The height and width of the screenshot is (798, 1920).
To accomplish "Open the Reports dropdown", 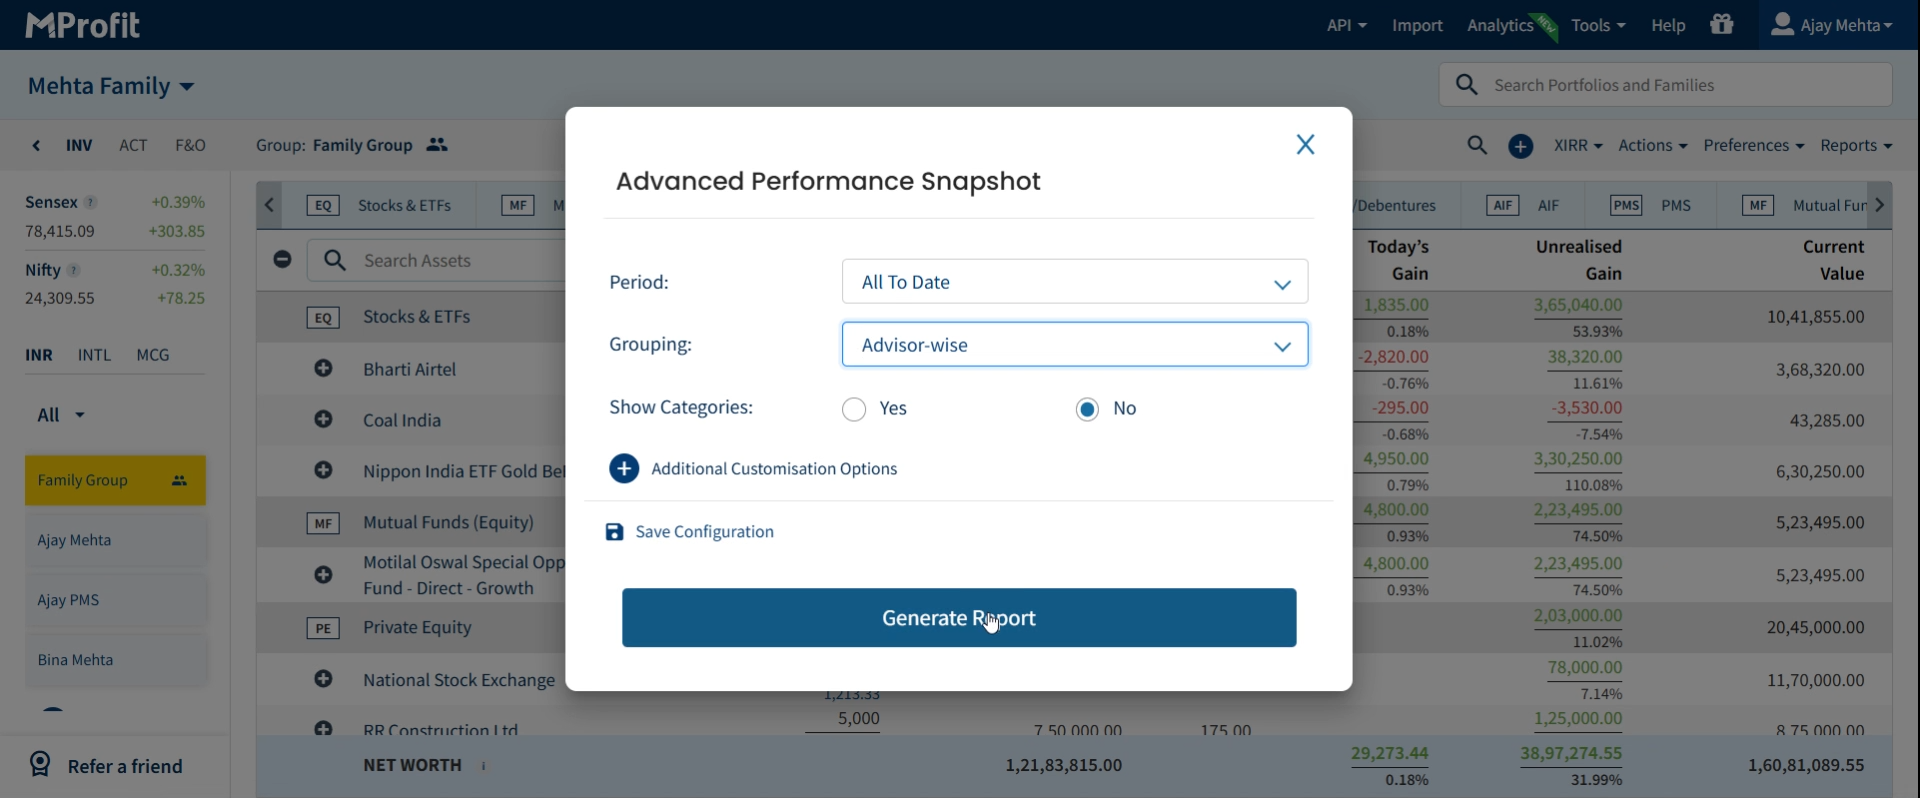I will point(1856,146).
